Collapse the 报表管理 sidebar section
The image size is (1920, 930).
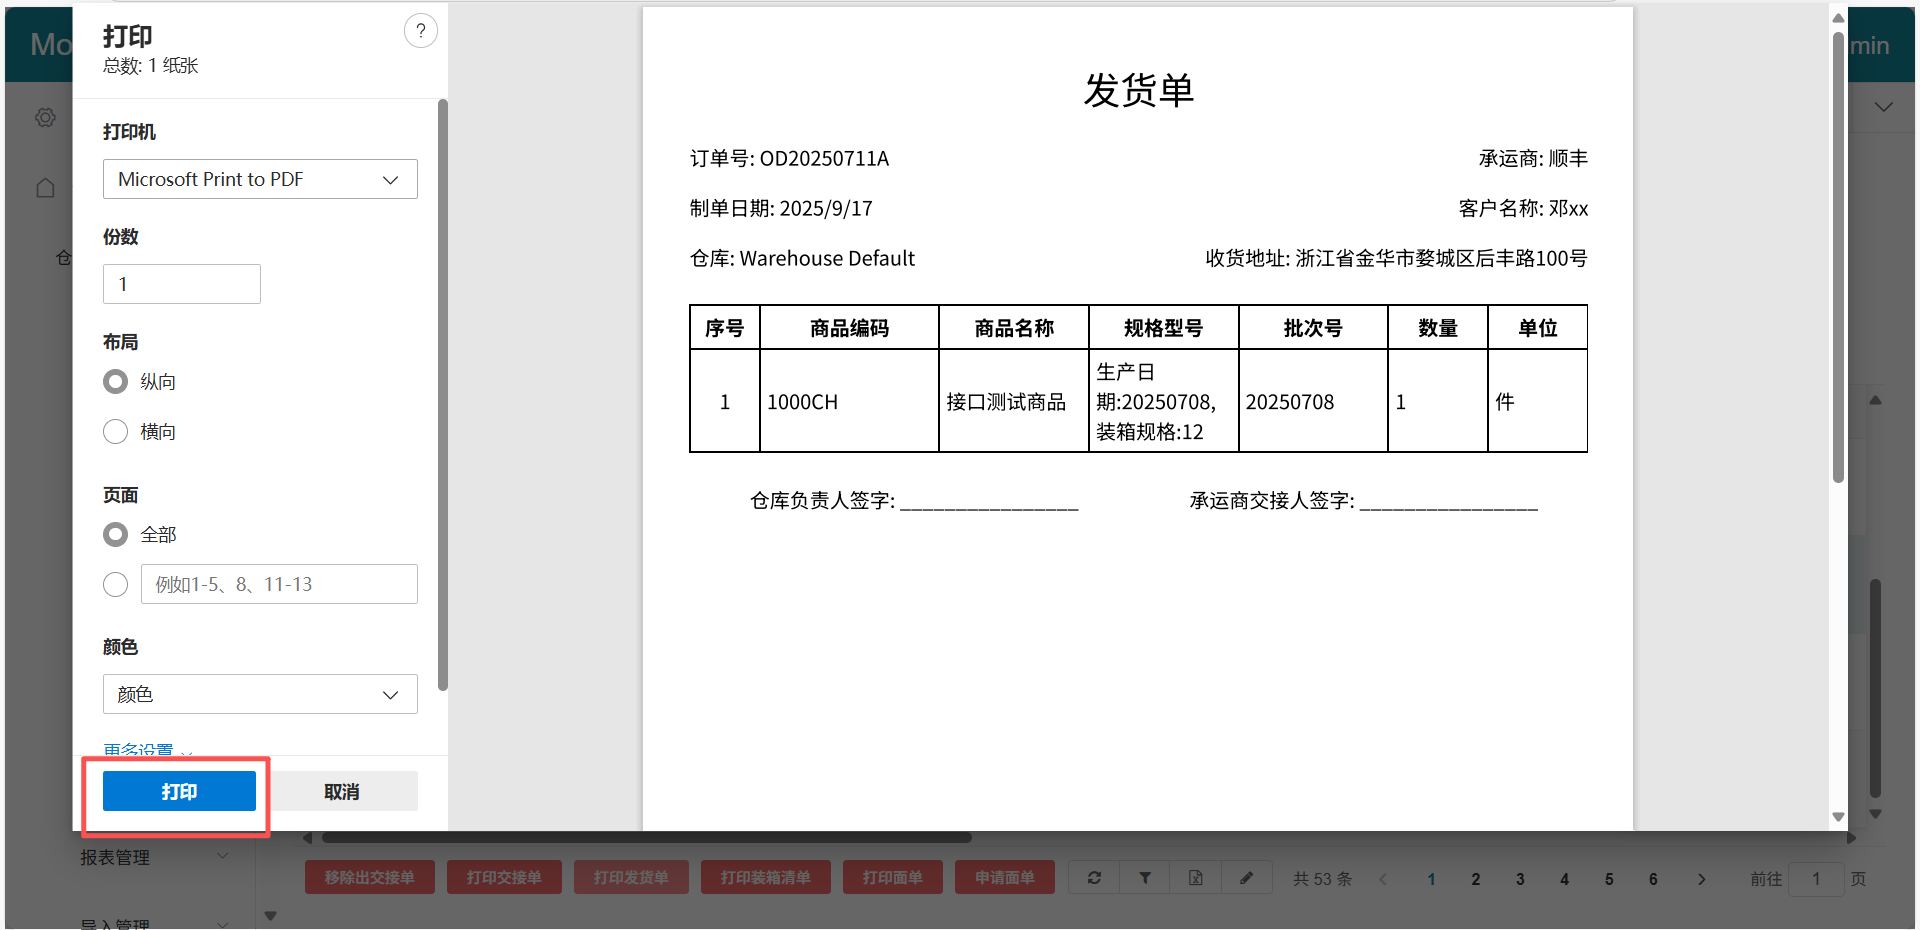coord(222,856)
